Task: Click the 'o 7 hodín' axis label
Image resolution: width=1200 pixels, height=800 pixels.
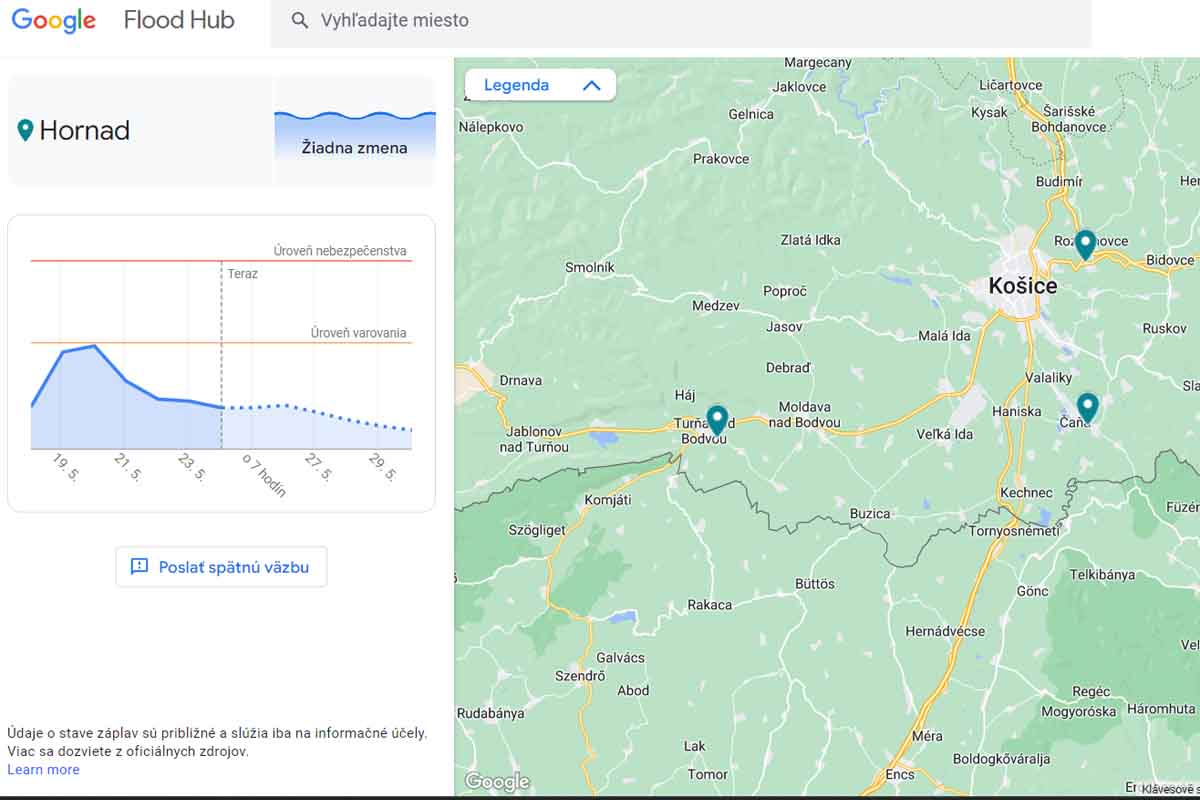Action: point(265,475)
